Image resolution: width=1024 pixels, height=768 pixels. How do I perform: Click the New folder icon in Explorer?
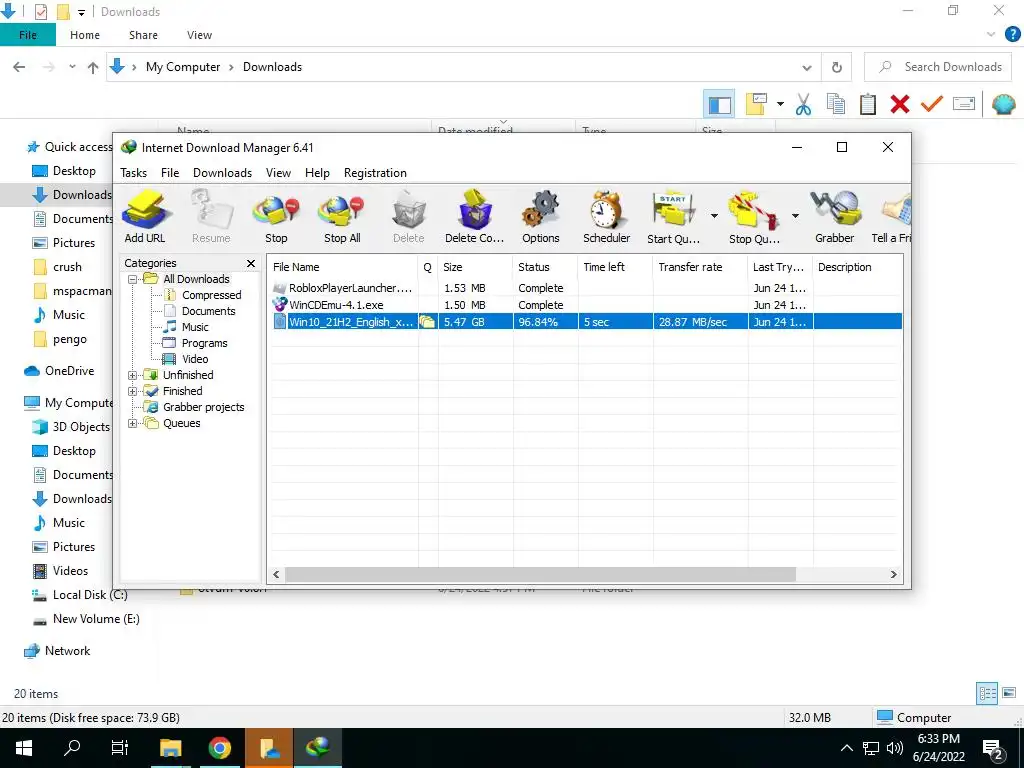(756, 104)
